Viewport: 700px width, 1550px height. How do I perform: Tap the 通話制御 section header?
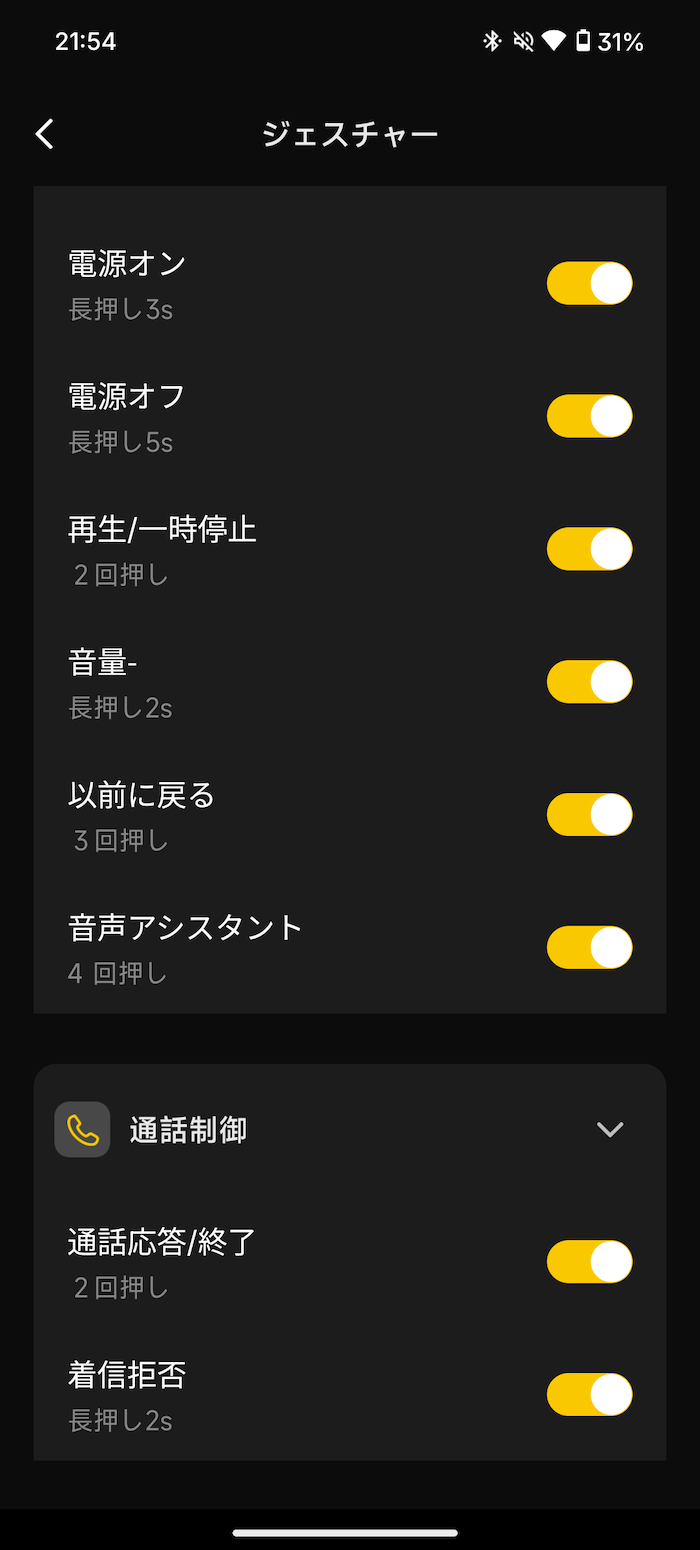coord(188,1130)
